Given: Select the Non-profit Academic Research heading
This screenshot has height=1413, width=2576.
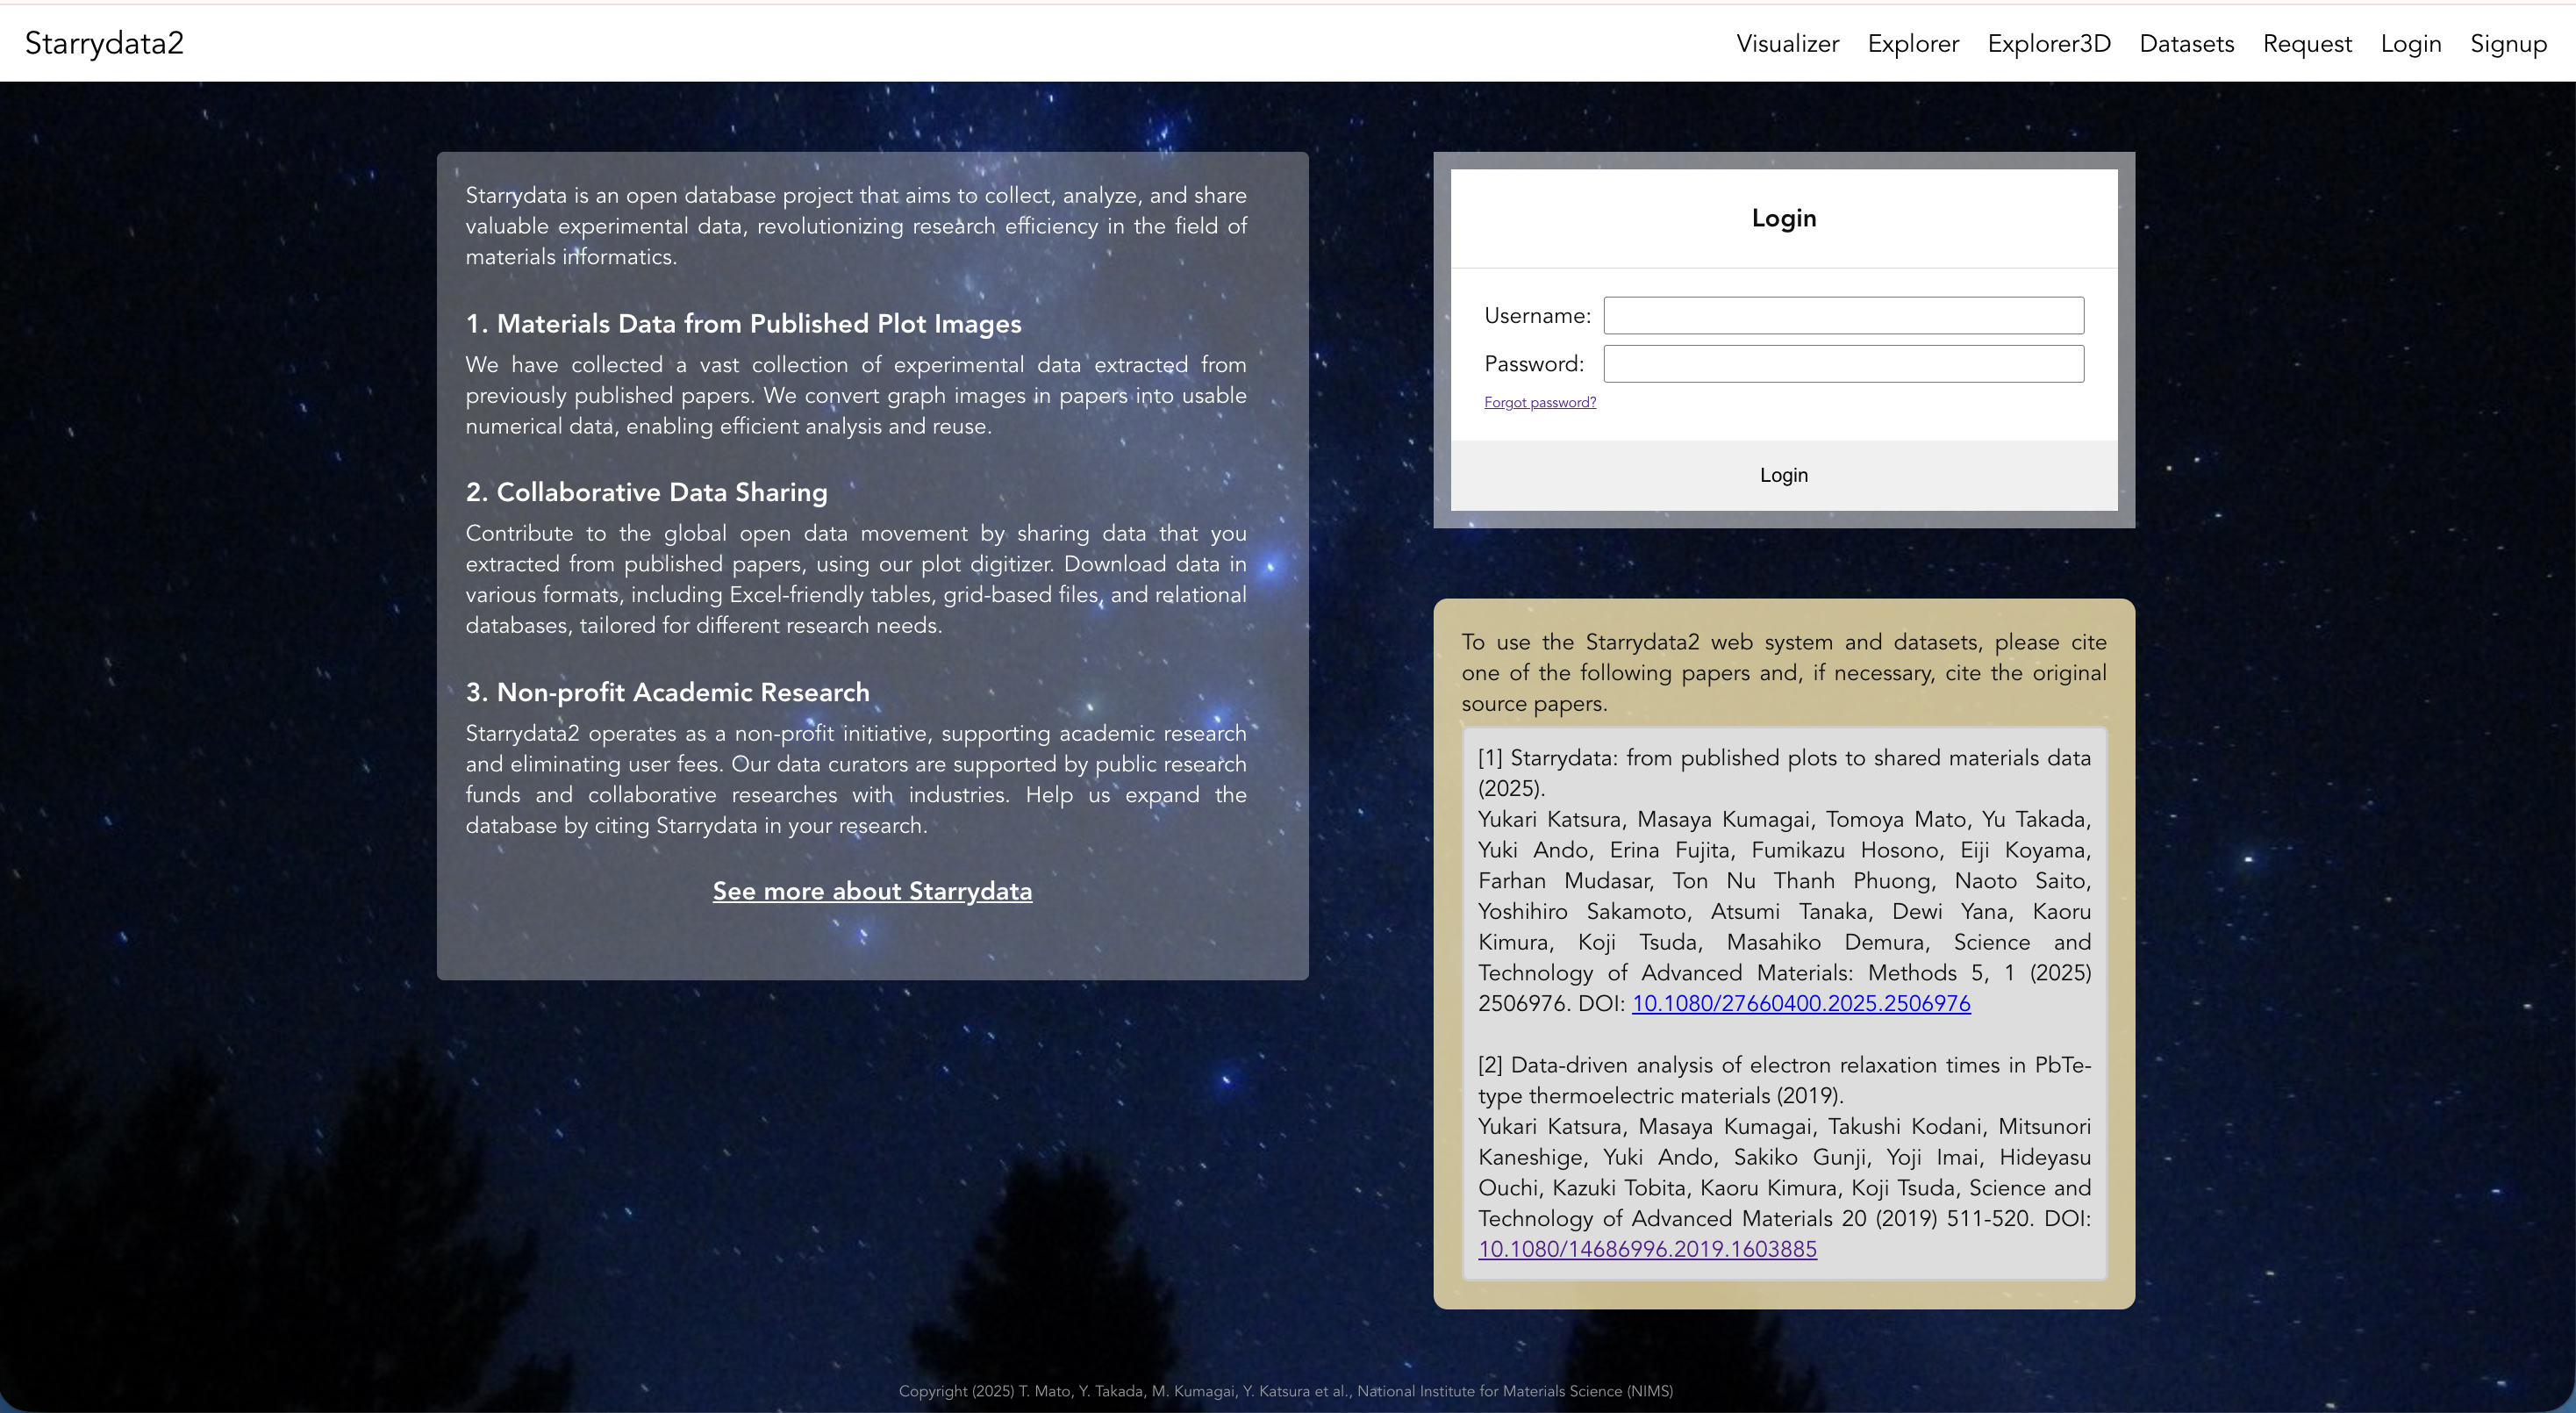Looking at the screenshot, I should (667, 692).
